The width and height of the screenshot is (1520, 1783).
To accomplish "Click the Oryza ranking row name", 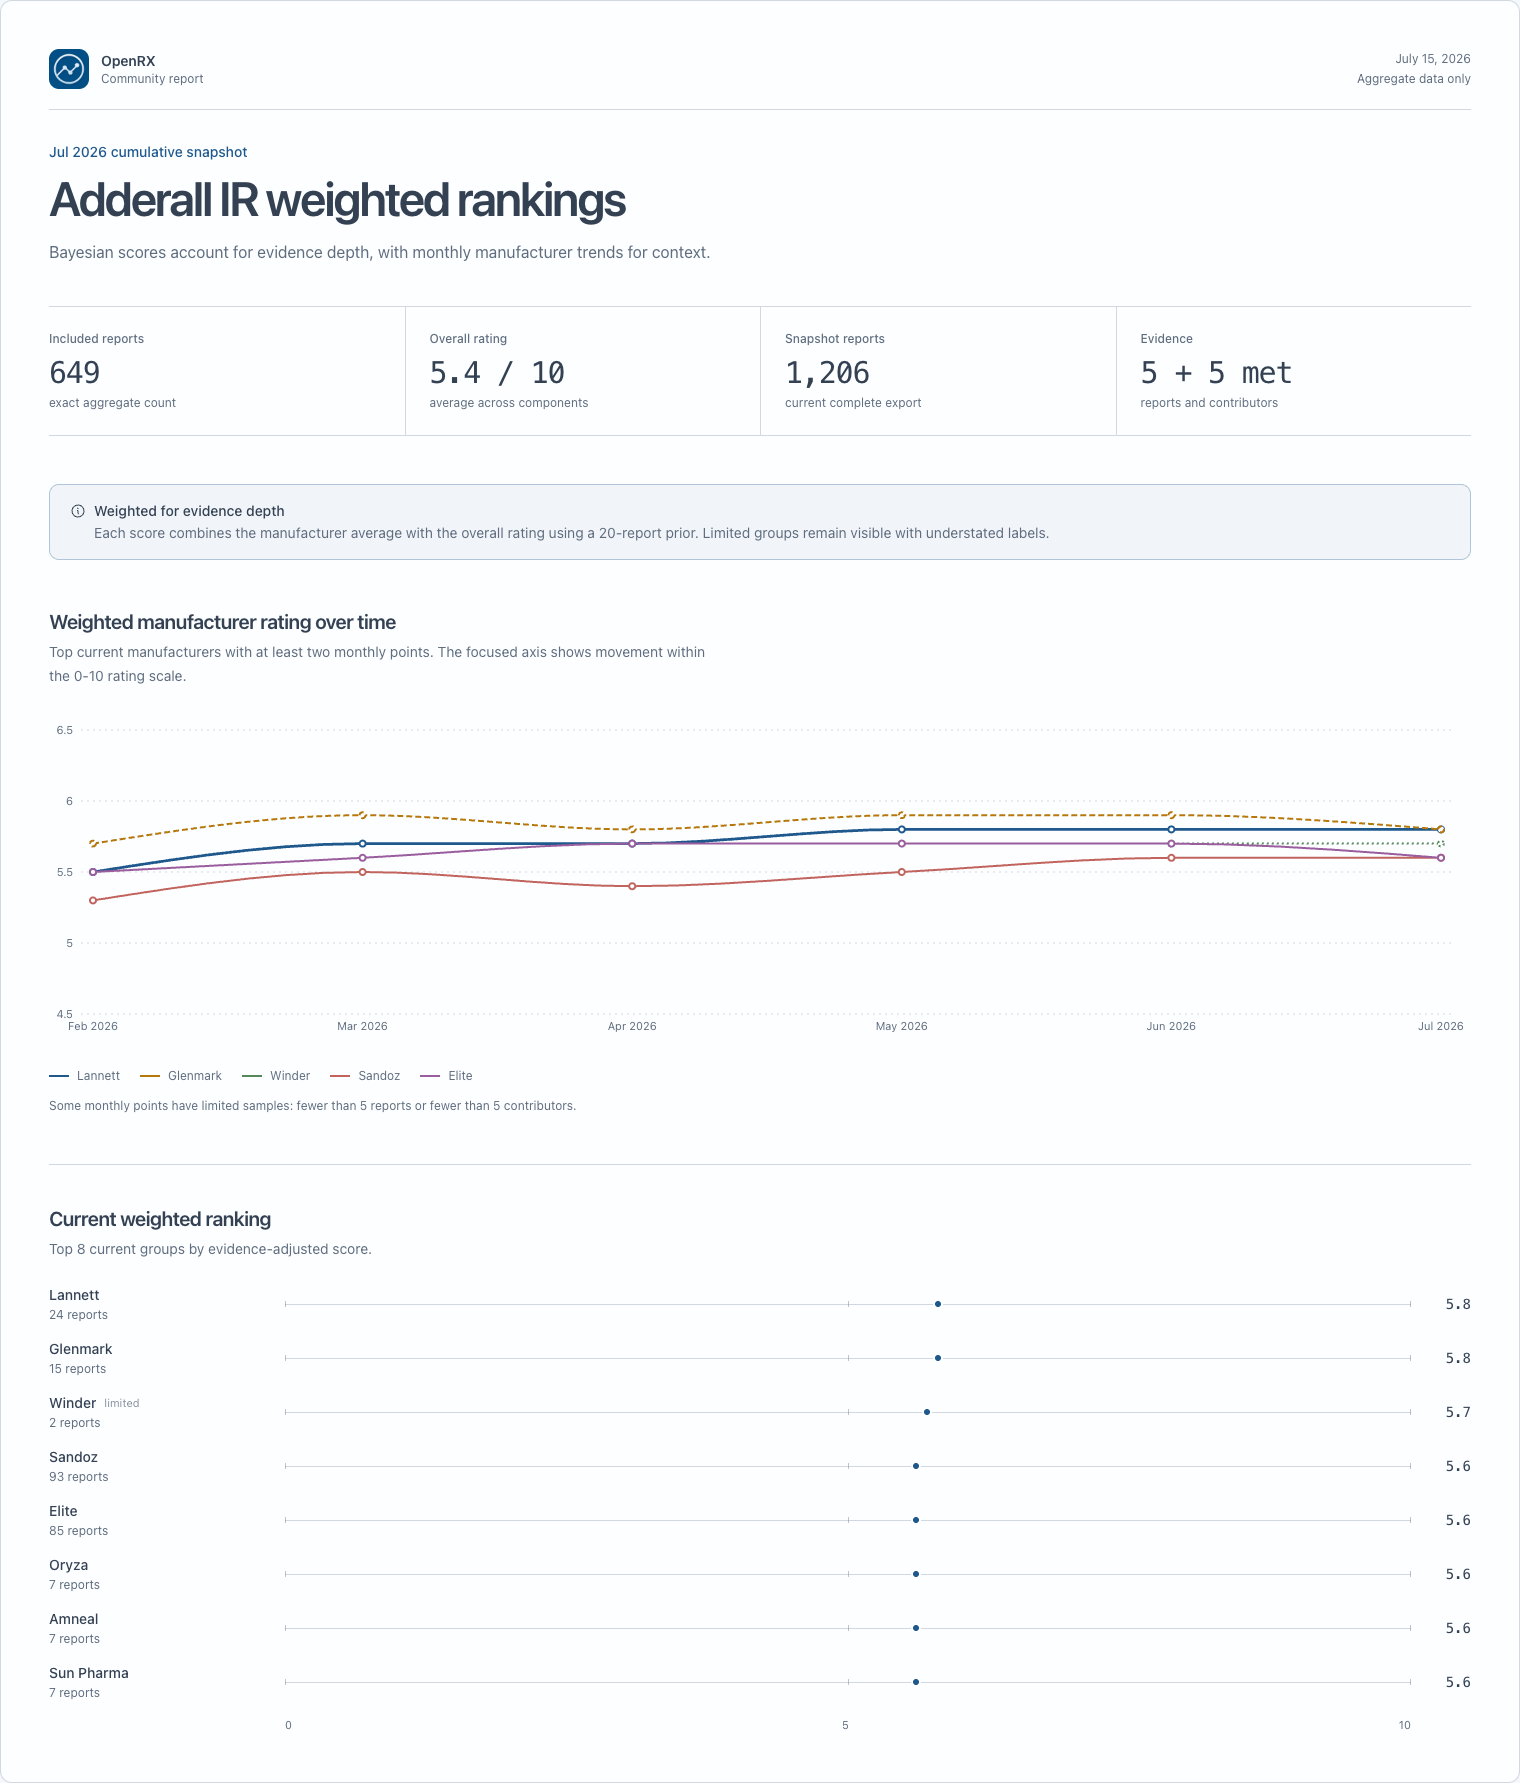I will (x=68, y=1565).
